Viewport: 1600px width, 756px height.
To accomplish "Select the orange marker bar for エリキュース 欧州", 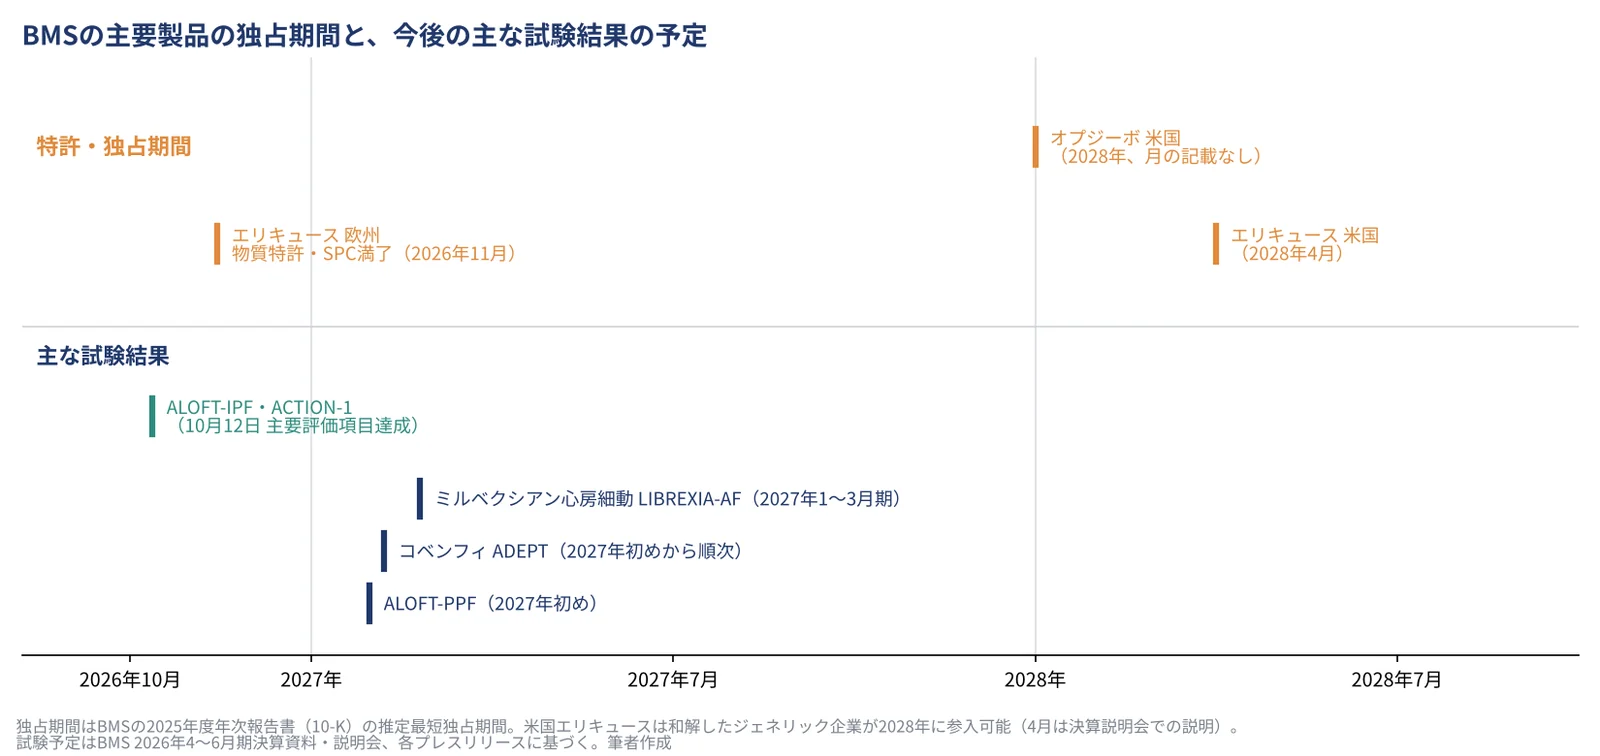I will tap(217, 244).
